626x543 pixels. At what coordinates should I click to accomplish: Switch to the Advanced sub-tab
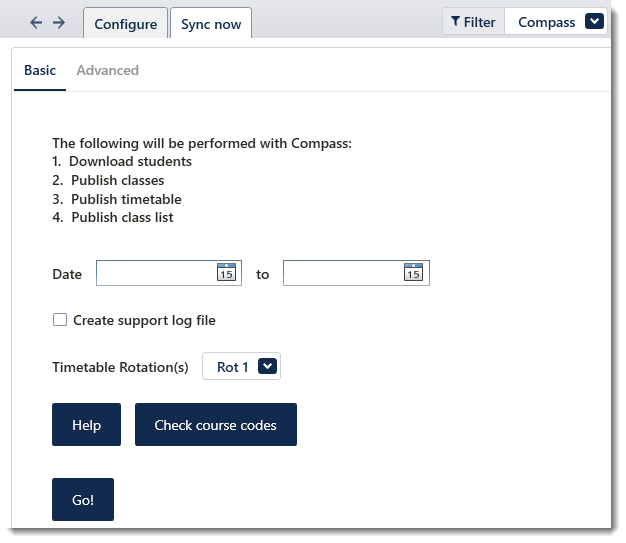[x=107, y=71]
